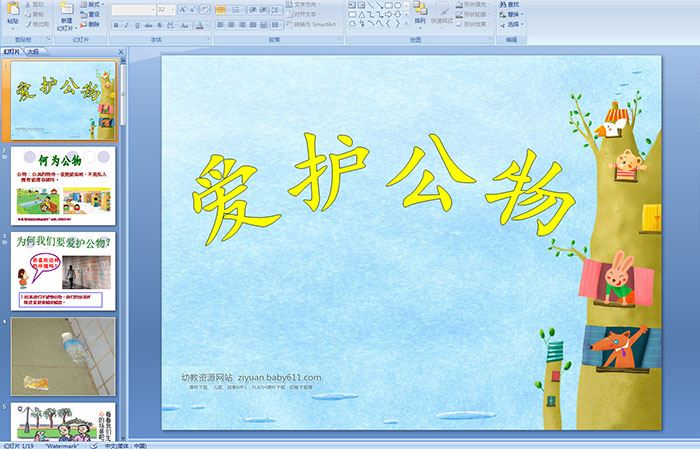Toggle italic text formatting

point(125,25)
